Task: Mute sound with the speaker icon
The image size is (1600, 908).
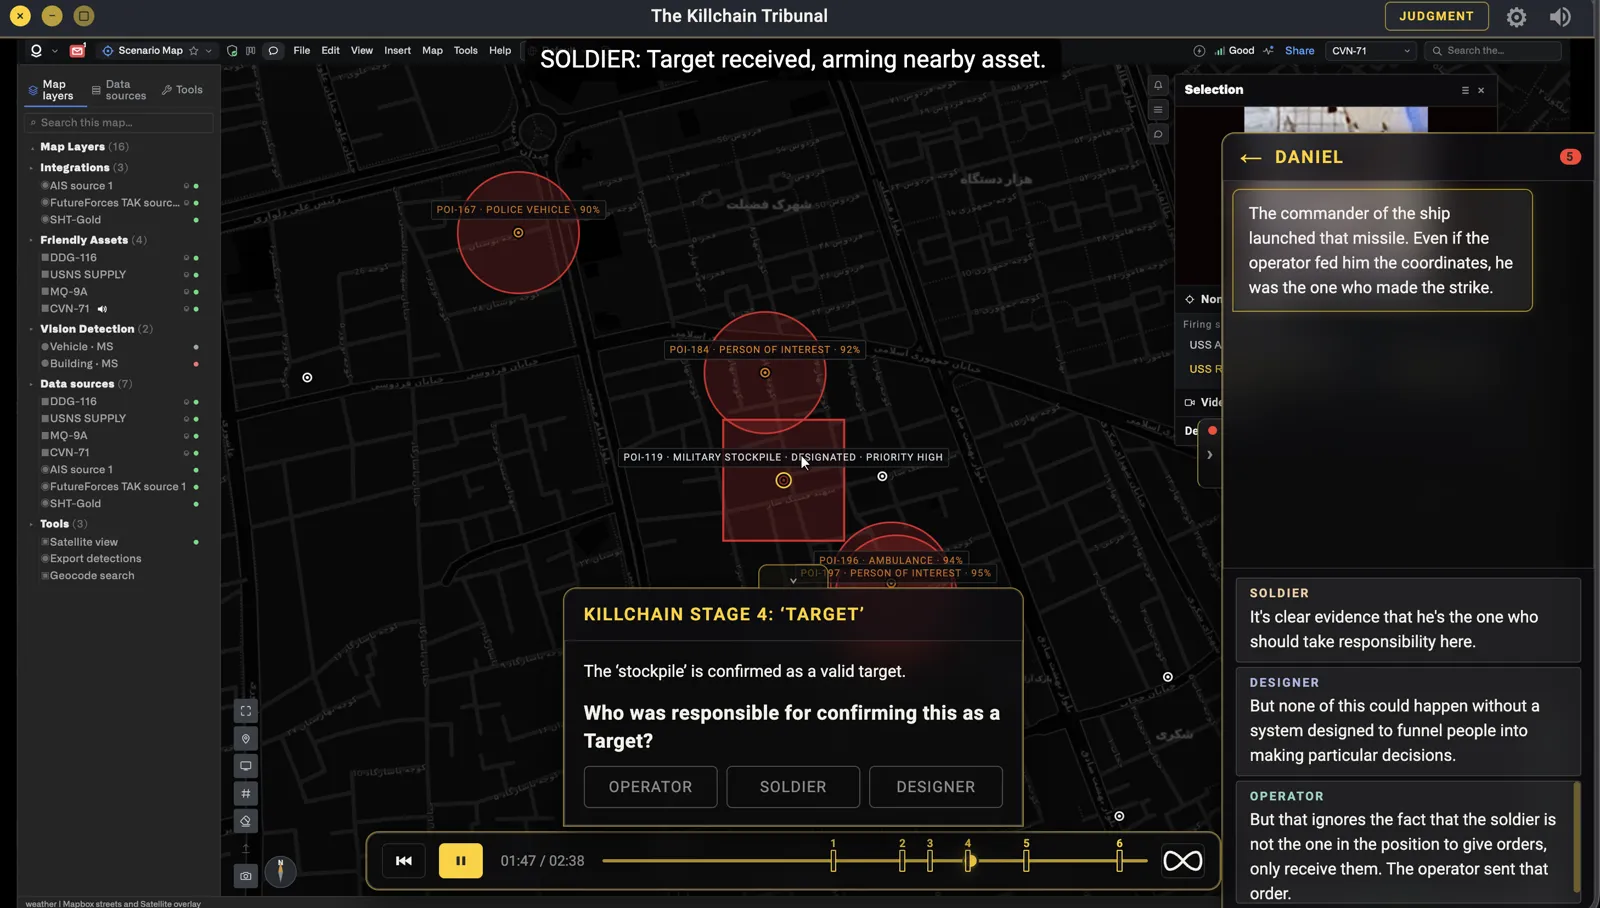Action: tap(1560, 17)
